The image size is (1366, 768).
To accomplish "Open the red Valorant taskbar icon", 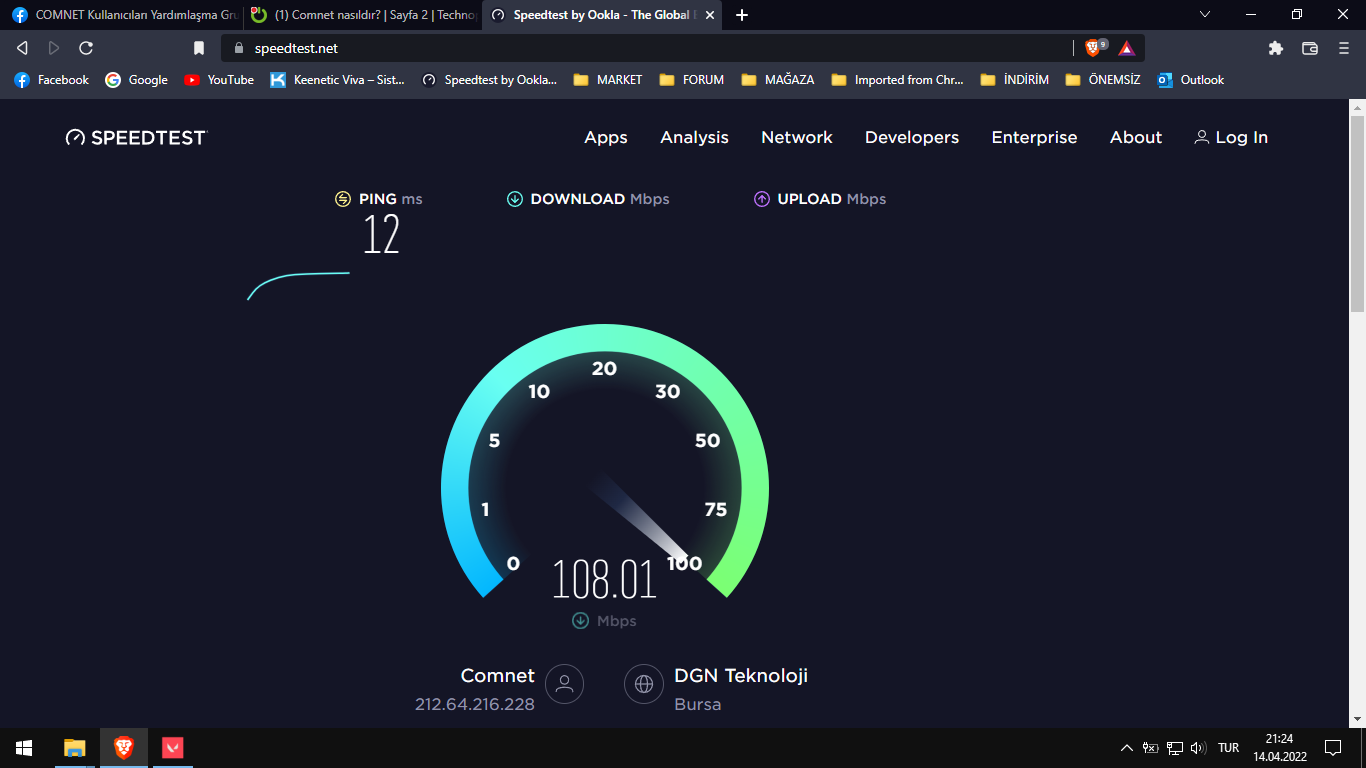I will click(x=172, y=748).
